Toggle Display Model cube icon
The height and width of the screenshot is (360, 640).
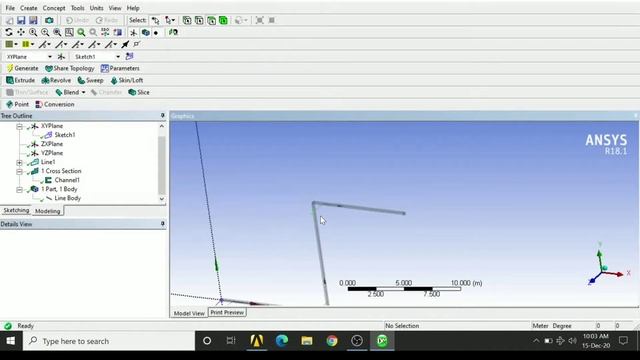click(x=145, y=32)
